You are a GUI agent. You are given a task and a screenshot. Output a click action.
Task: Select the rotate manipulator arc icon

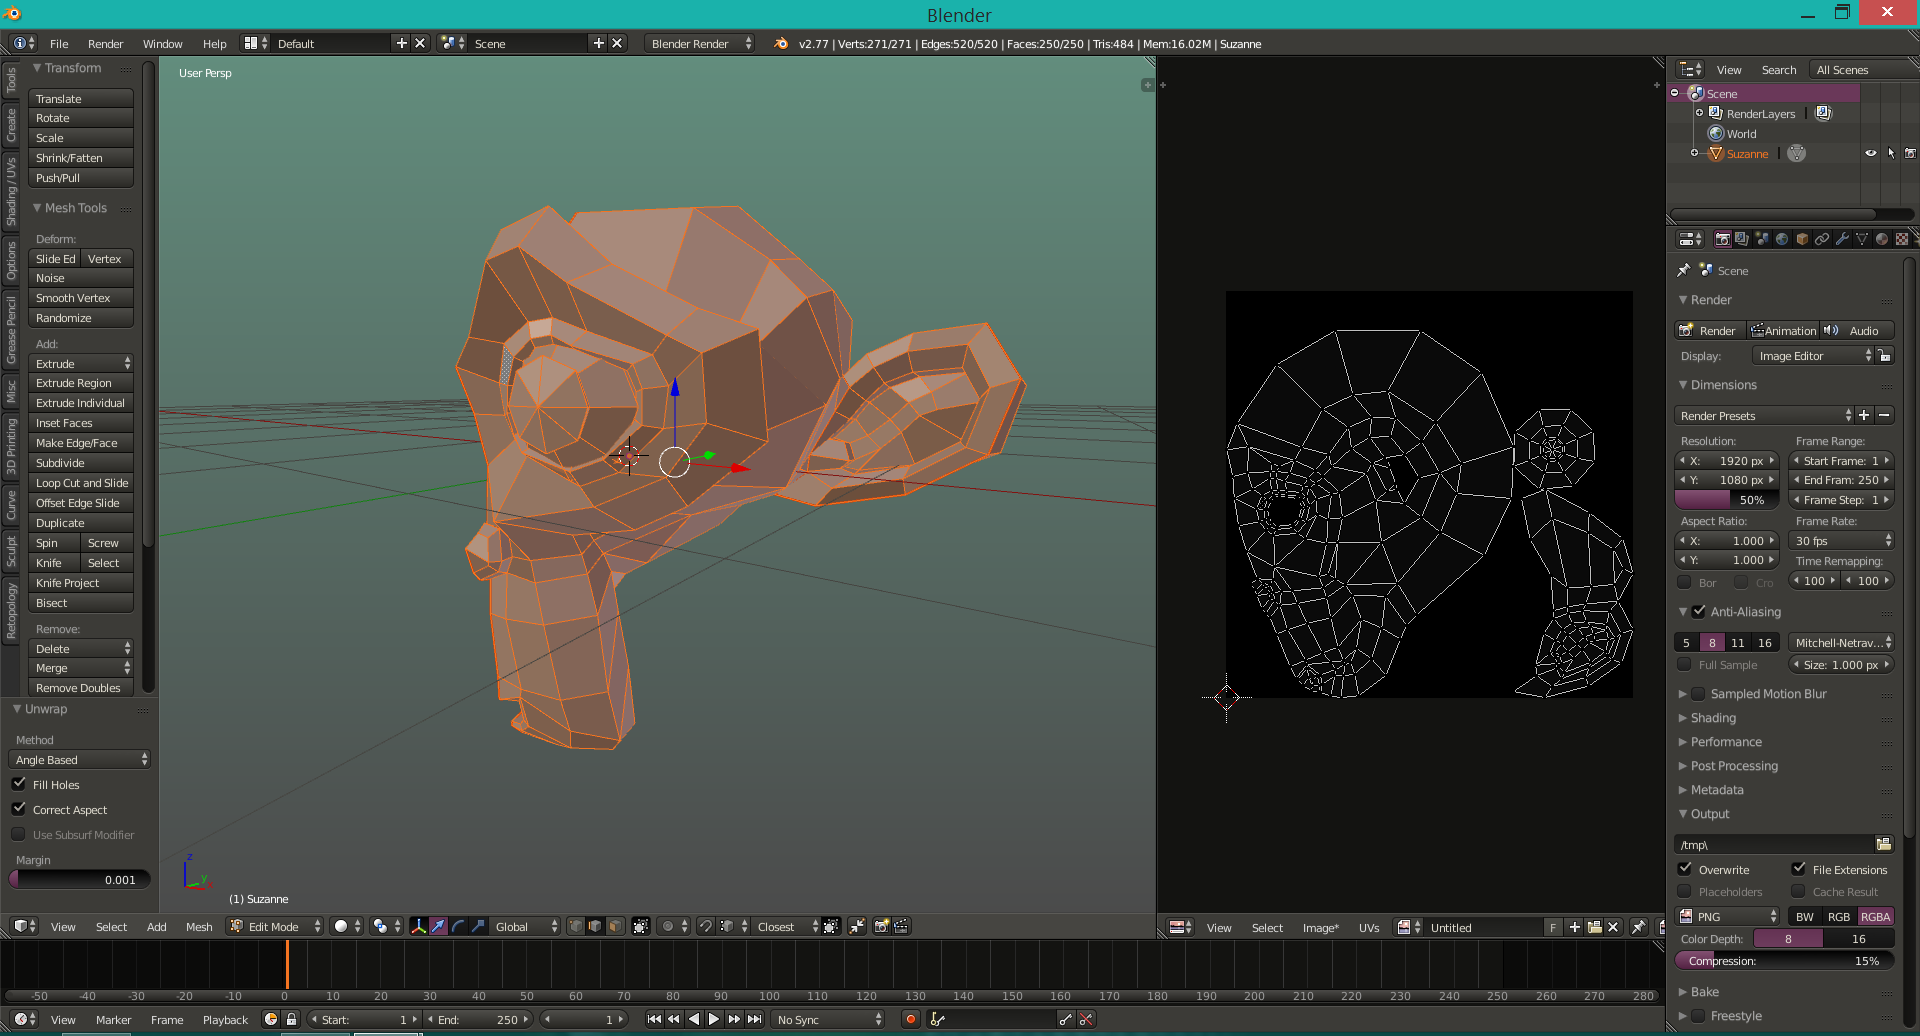coord(458,927)
